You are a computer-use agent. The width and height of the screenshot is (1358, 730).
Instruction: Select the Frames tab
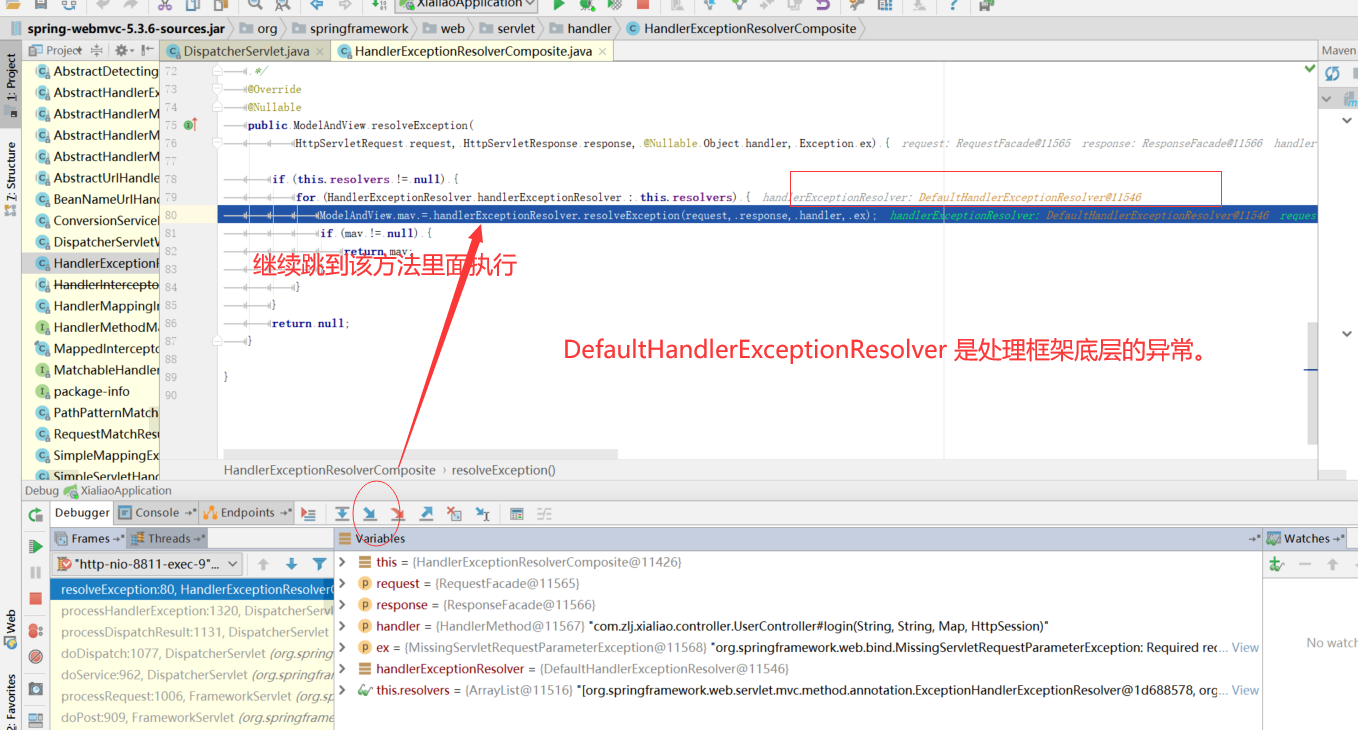point(90,539)
